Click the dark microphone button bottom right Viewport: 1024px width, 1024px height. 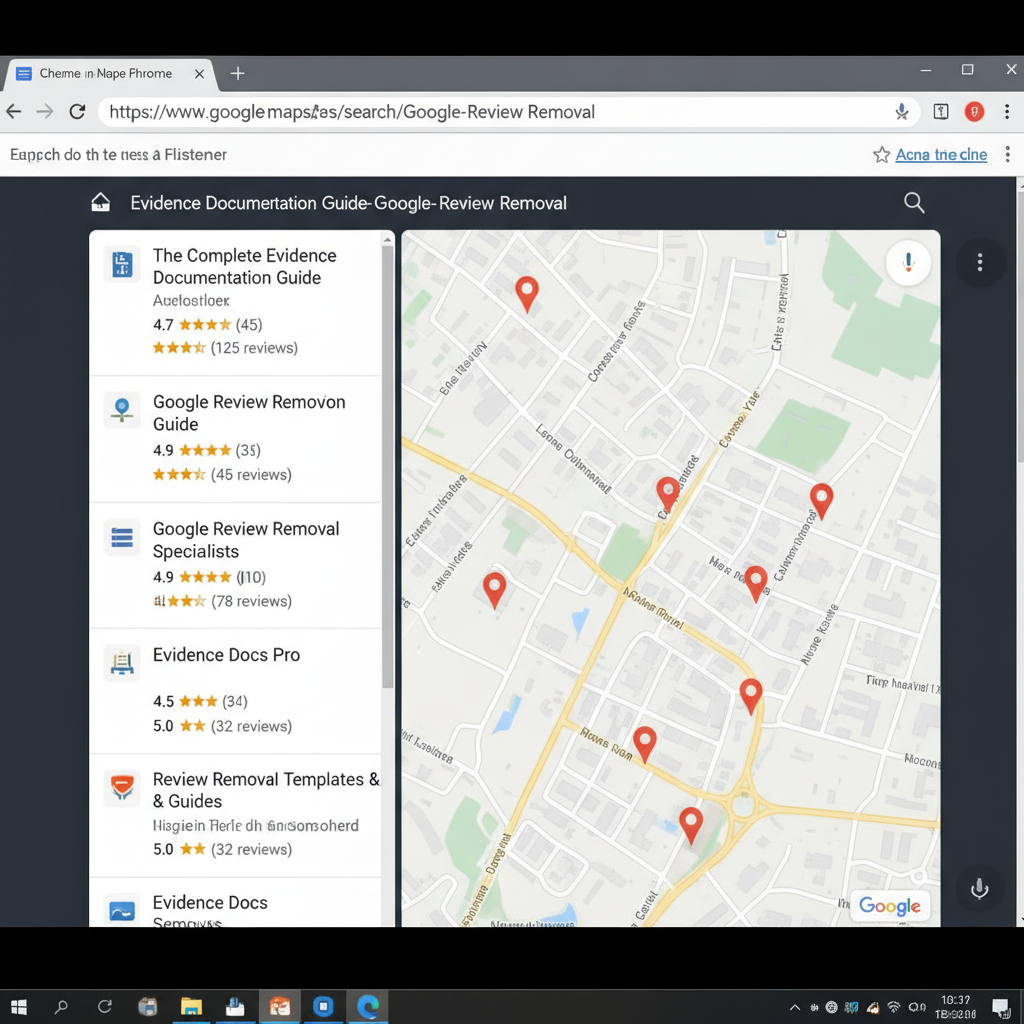point(980,888)
